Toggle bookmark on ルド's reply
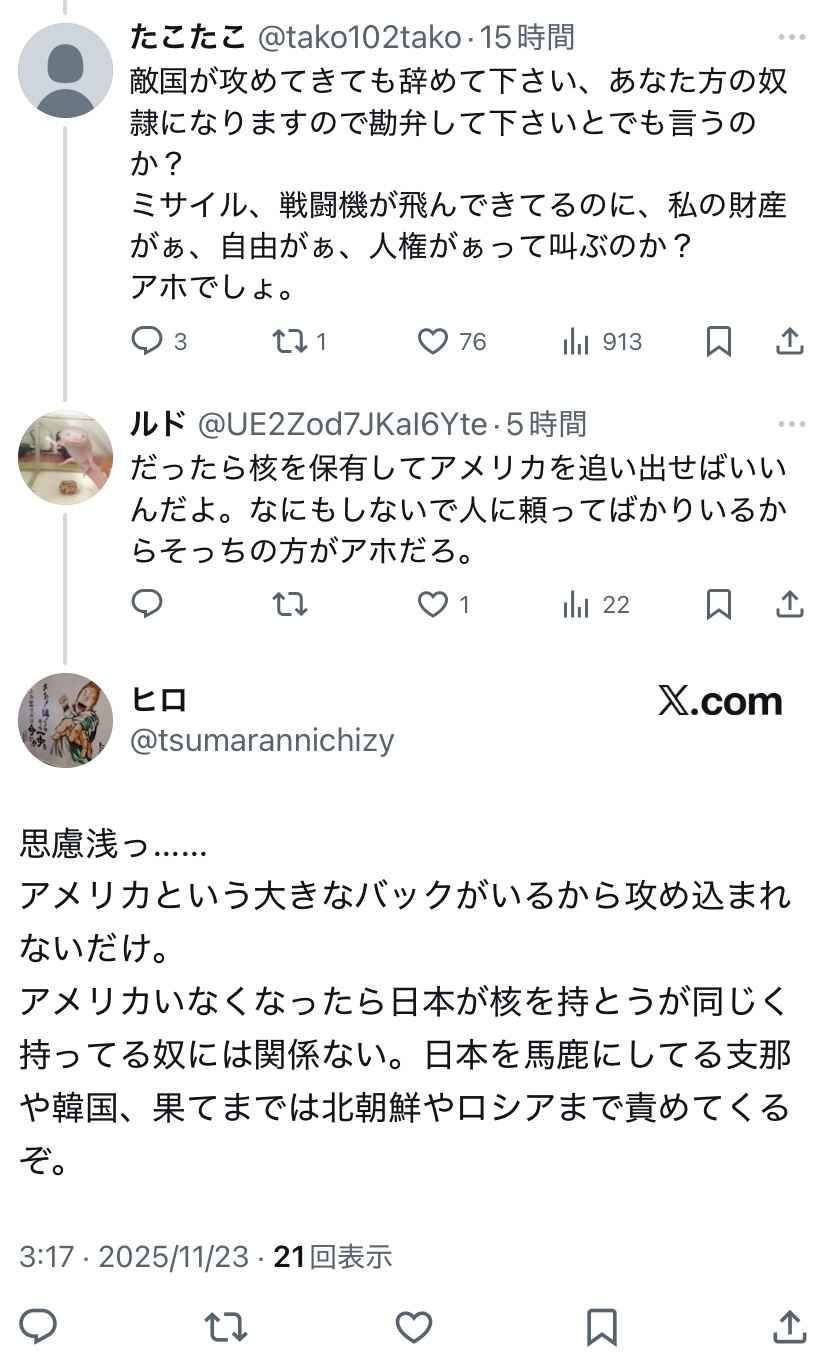828x1354 pixels. (718, 604)
